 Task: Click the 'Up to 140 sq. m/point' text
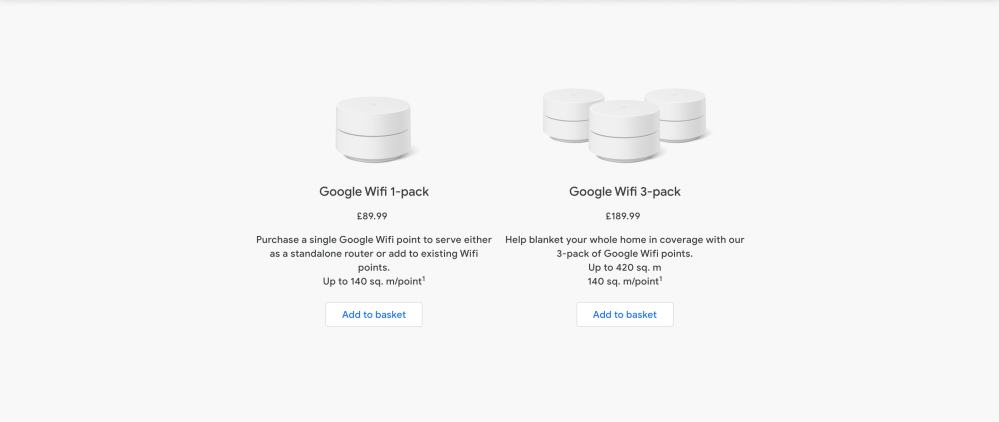tap(370, 282)
